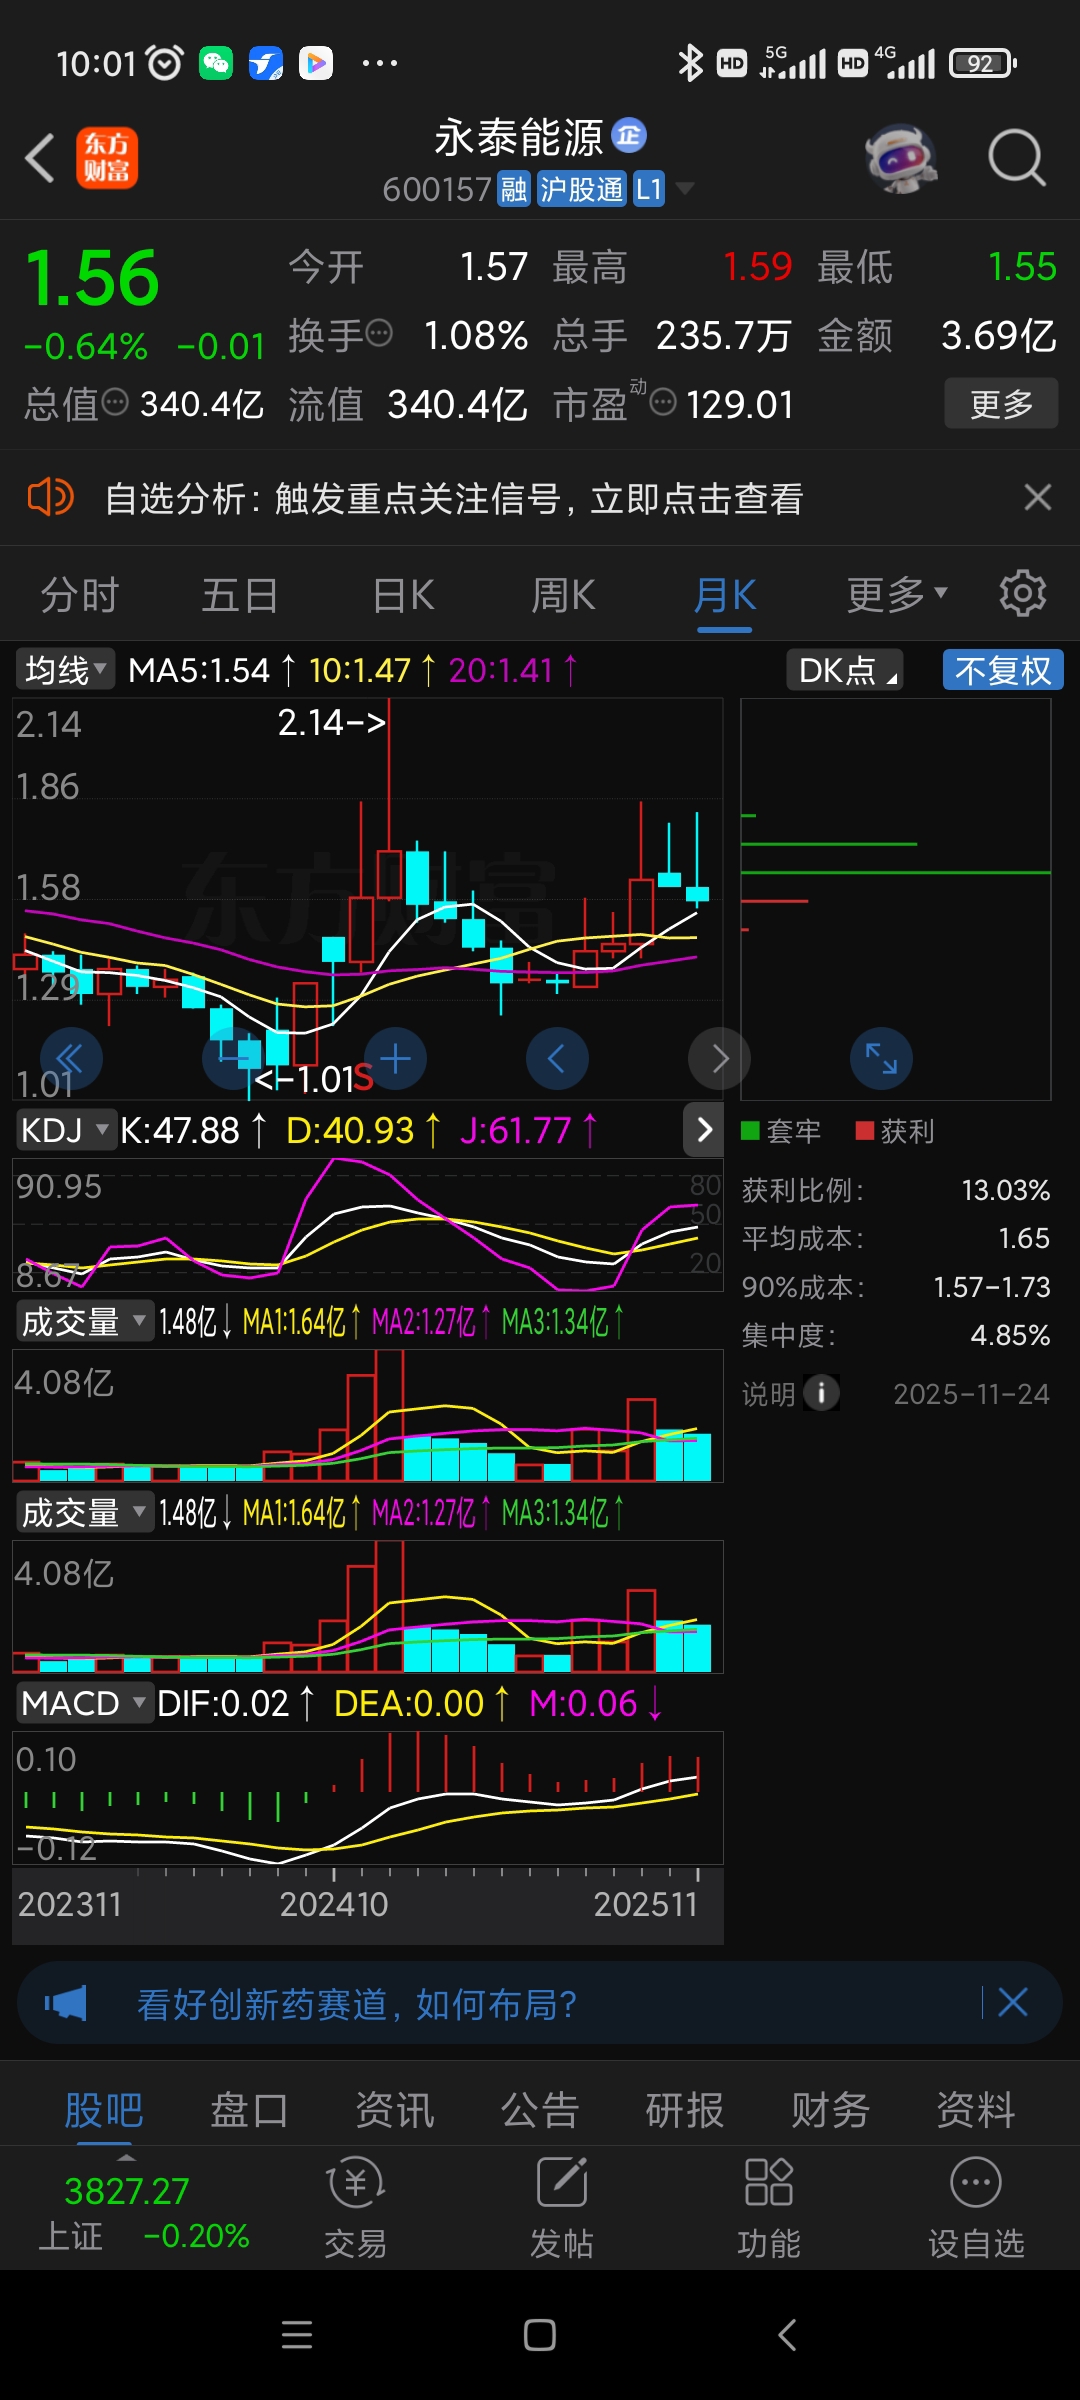The height and width of the screenshot is (2400, 1080).
Task: Open the first 成交量 indicator dropdown
Action: click(x=84, y=1322)
